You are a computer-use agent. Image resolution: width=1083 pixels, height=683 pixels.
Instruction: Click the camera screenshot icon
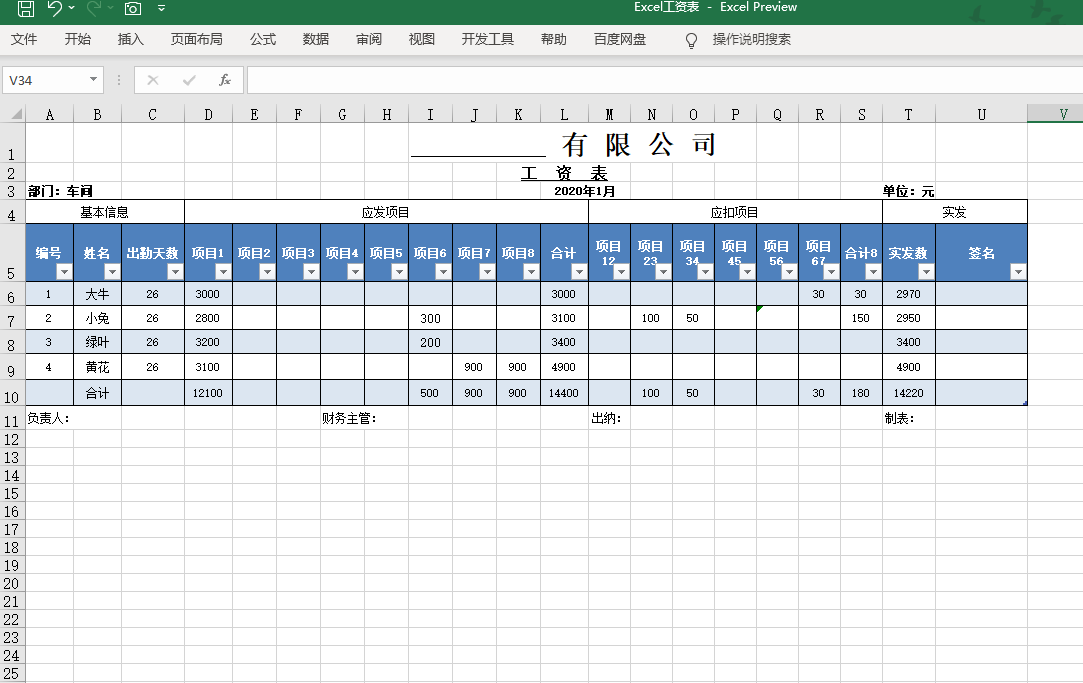coord(133,8)
